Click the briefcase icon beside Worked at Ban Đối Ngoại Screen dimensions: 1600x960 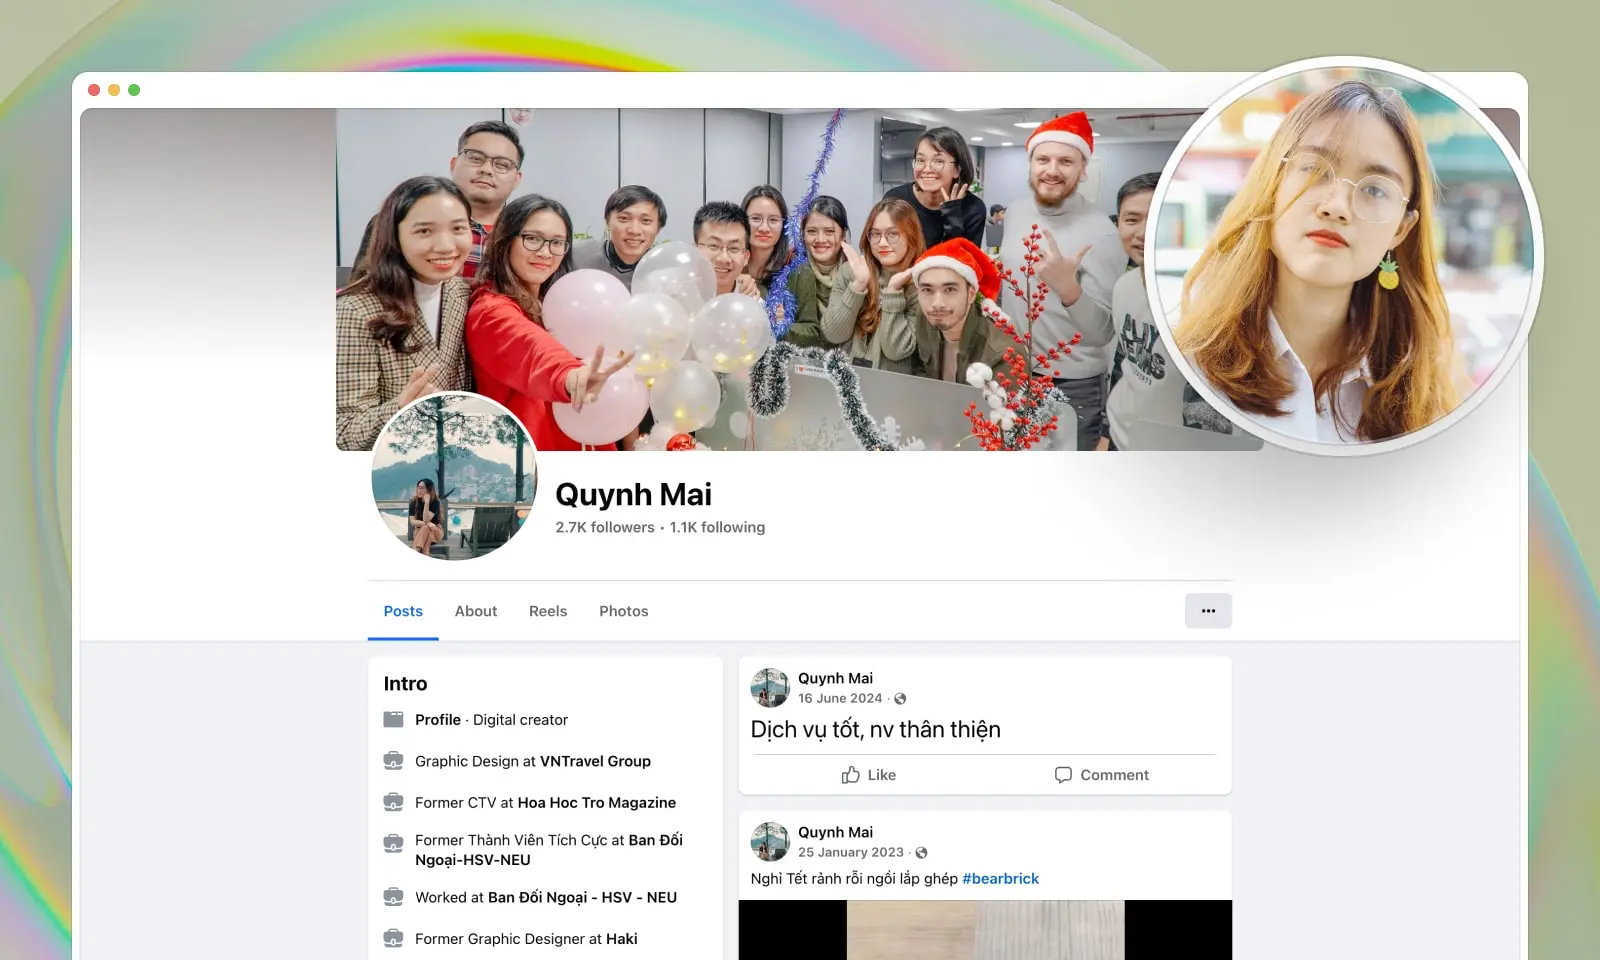tap(393, 897)
